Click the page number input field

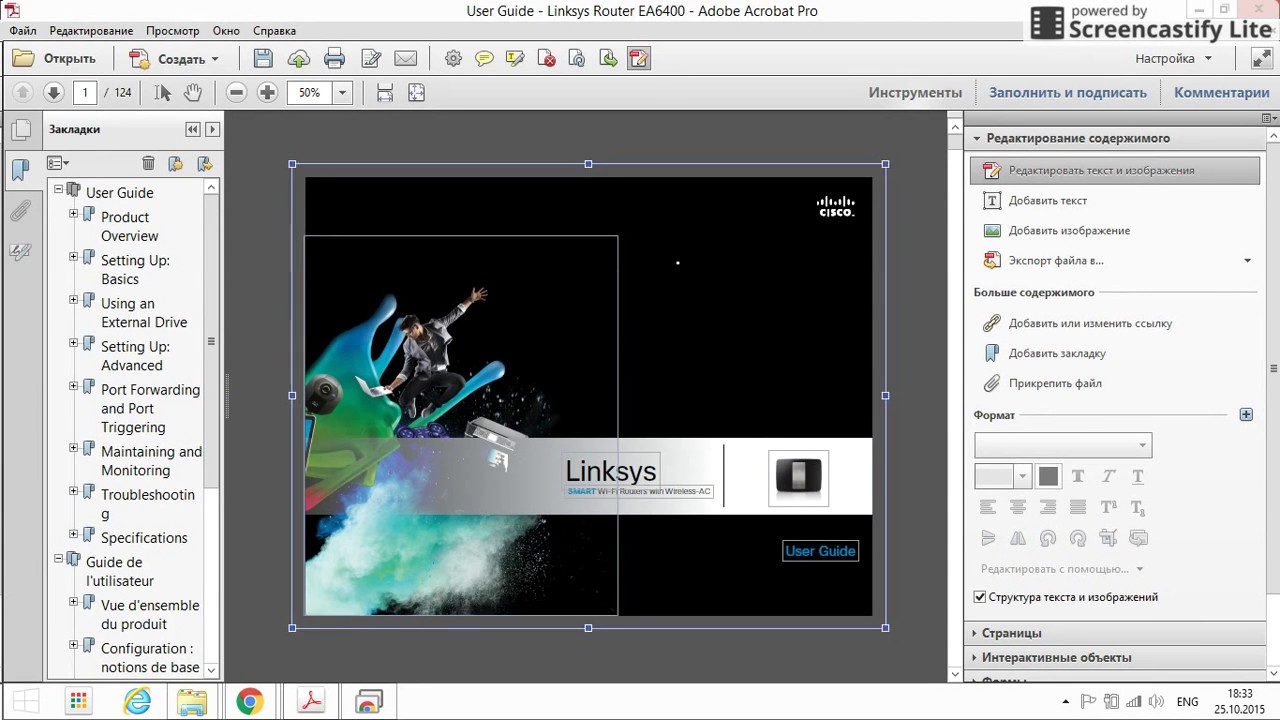(x=85, y=92)
